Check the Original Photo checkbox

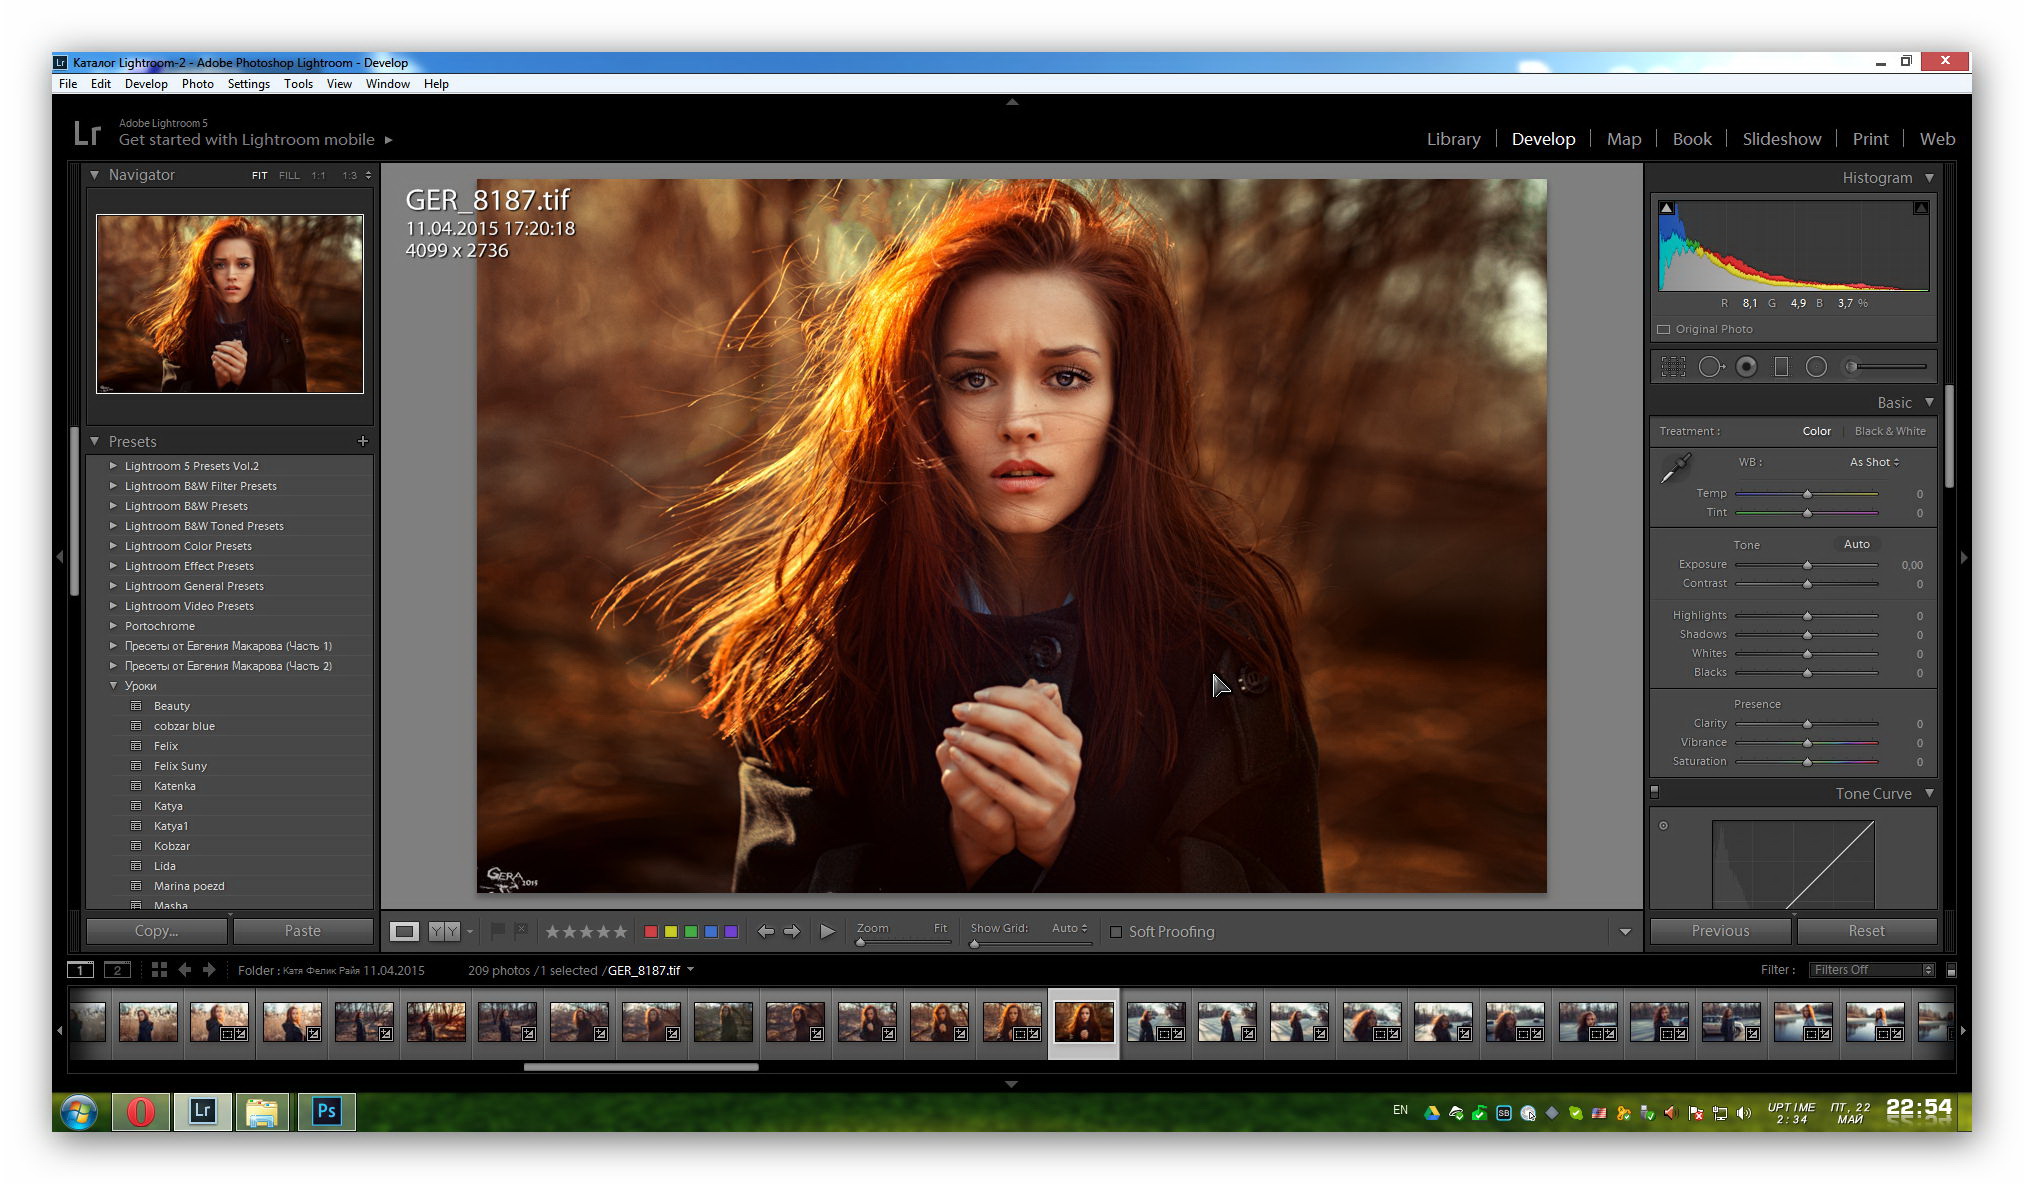[x=1664, y=329]
